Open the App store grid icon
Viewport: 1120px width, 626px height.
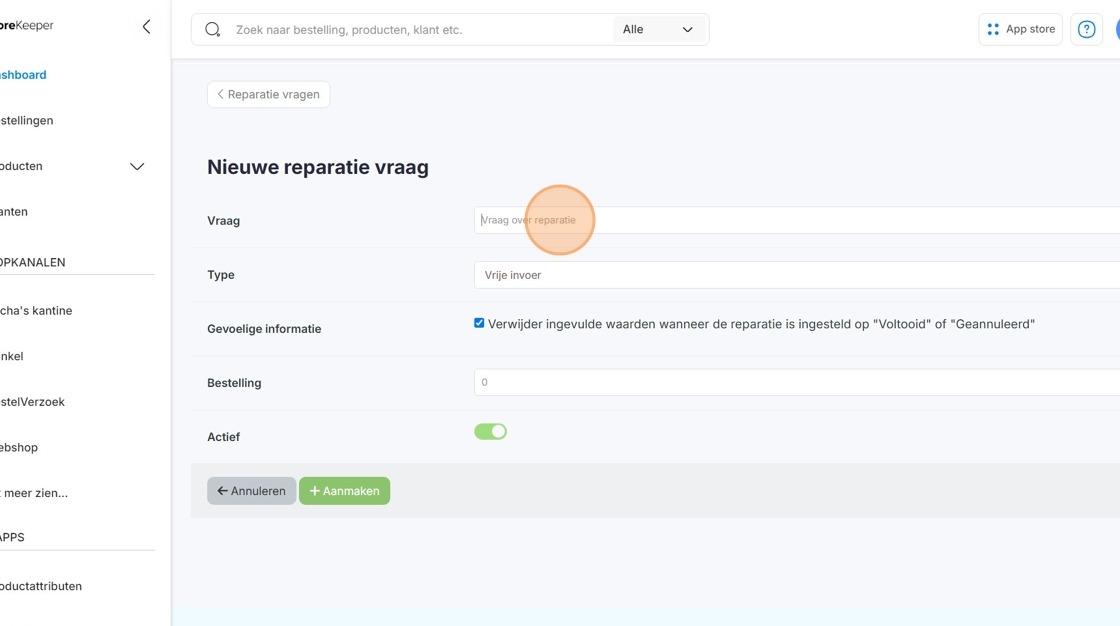tap(993, 29)
